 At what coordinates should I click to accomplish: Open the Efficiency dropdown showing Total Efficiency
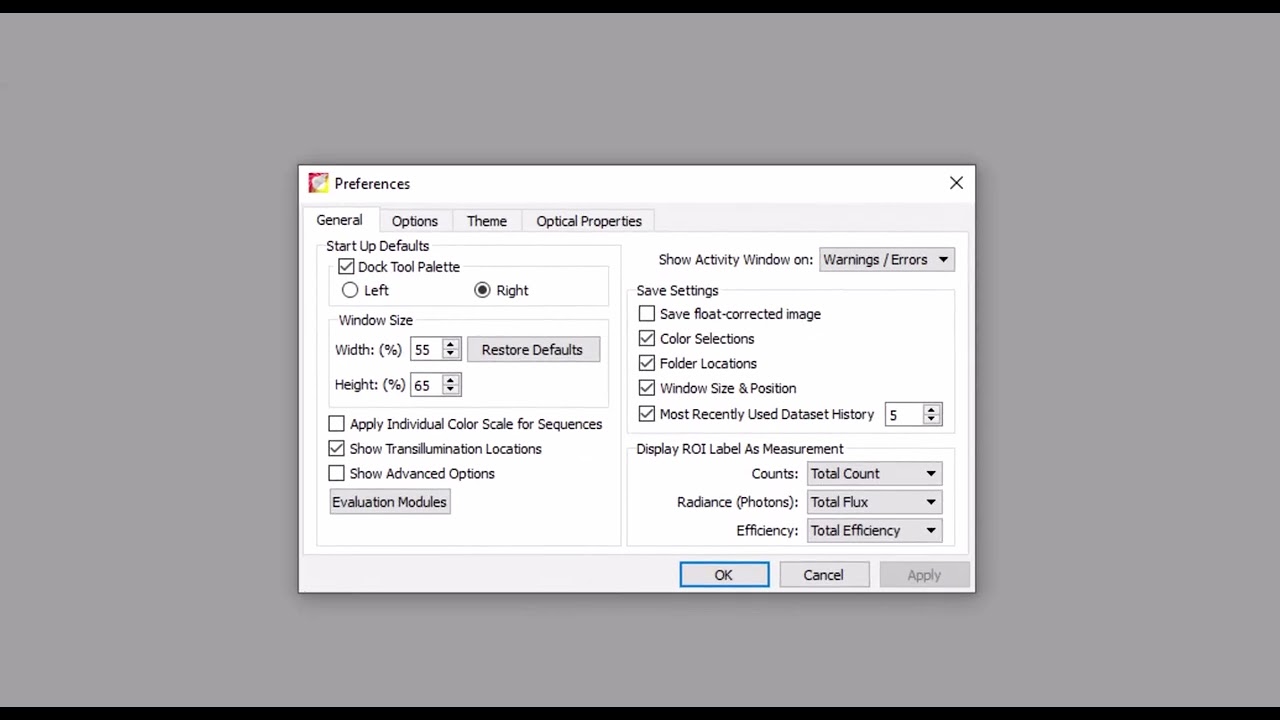tap(874, 531)
